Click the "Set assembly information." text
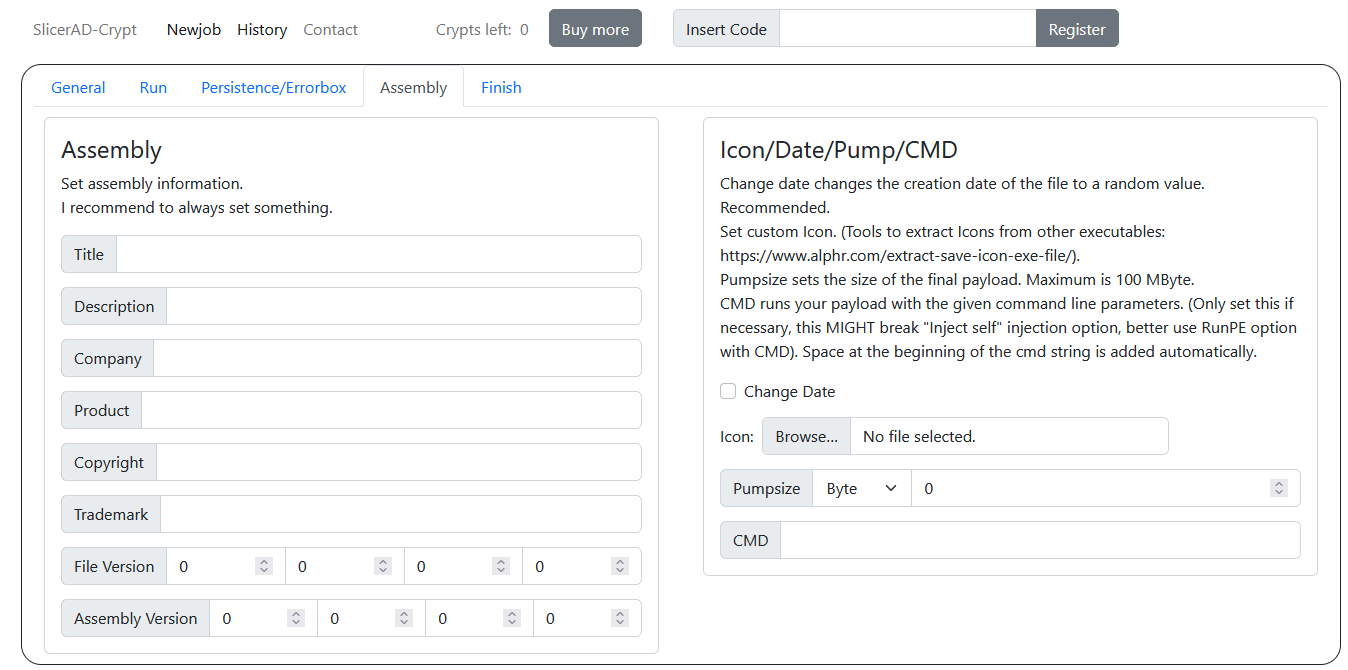The width and height of the screenshot is (1348, 670). (x=152, y=184)
